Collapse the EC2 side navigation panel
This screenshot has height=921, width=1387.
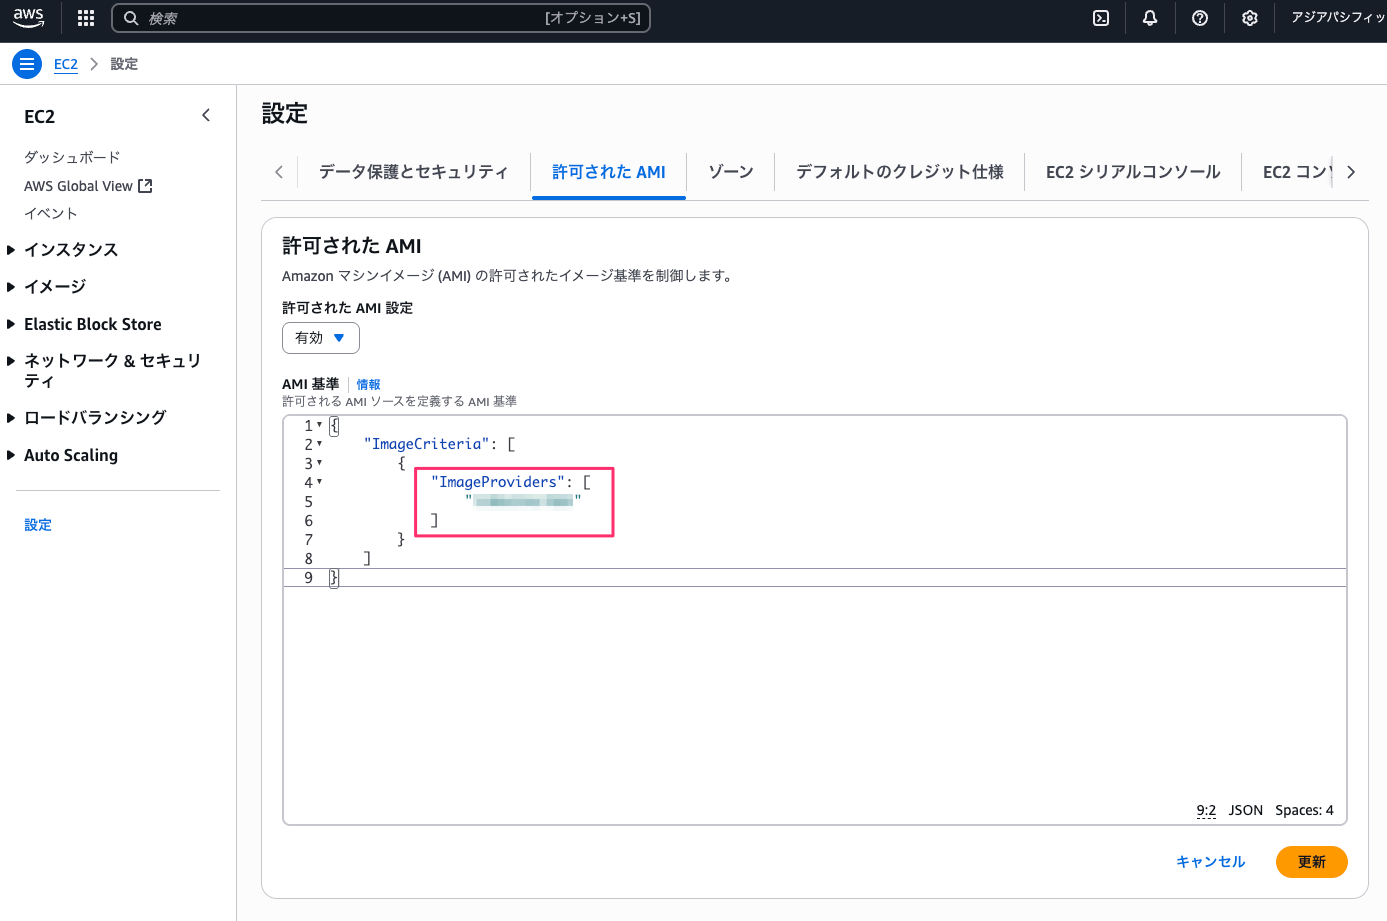click(206, 116)
